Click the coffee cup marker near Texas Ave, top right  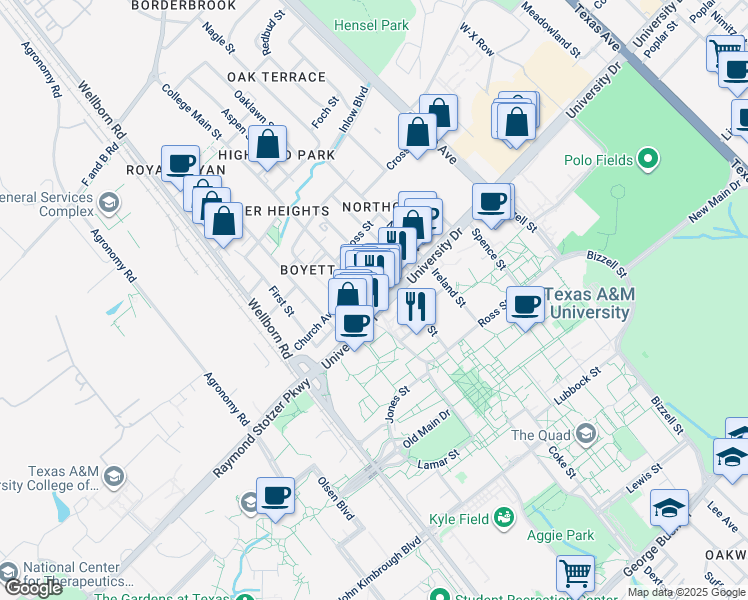point(735,72)
